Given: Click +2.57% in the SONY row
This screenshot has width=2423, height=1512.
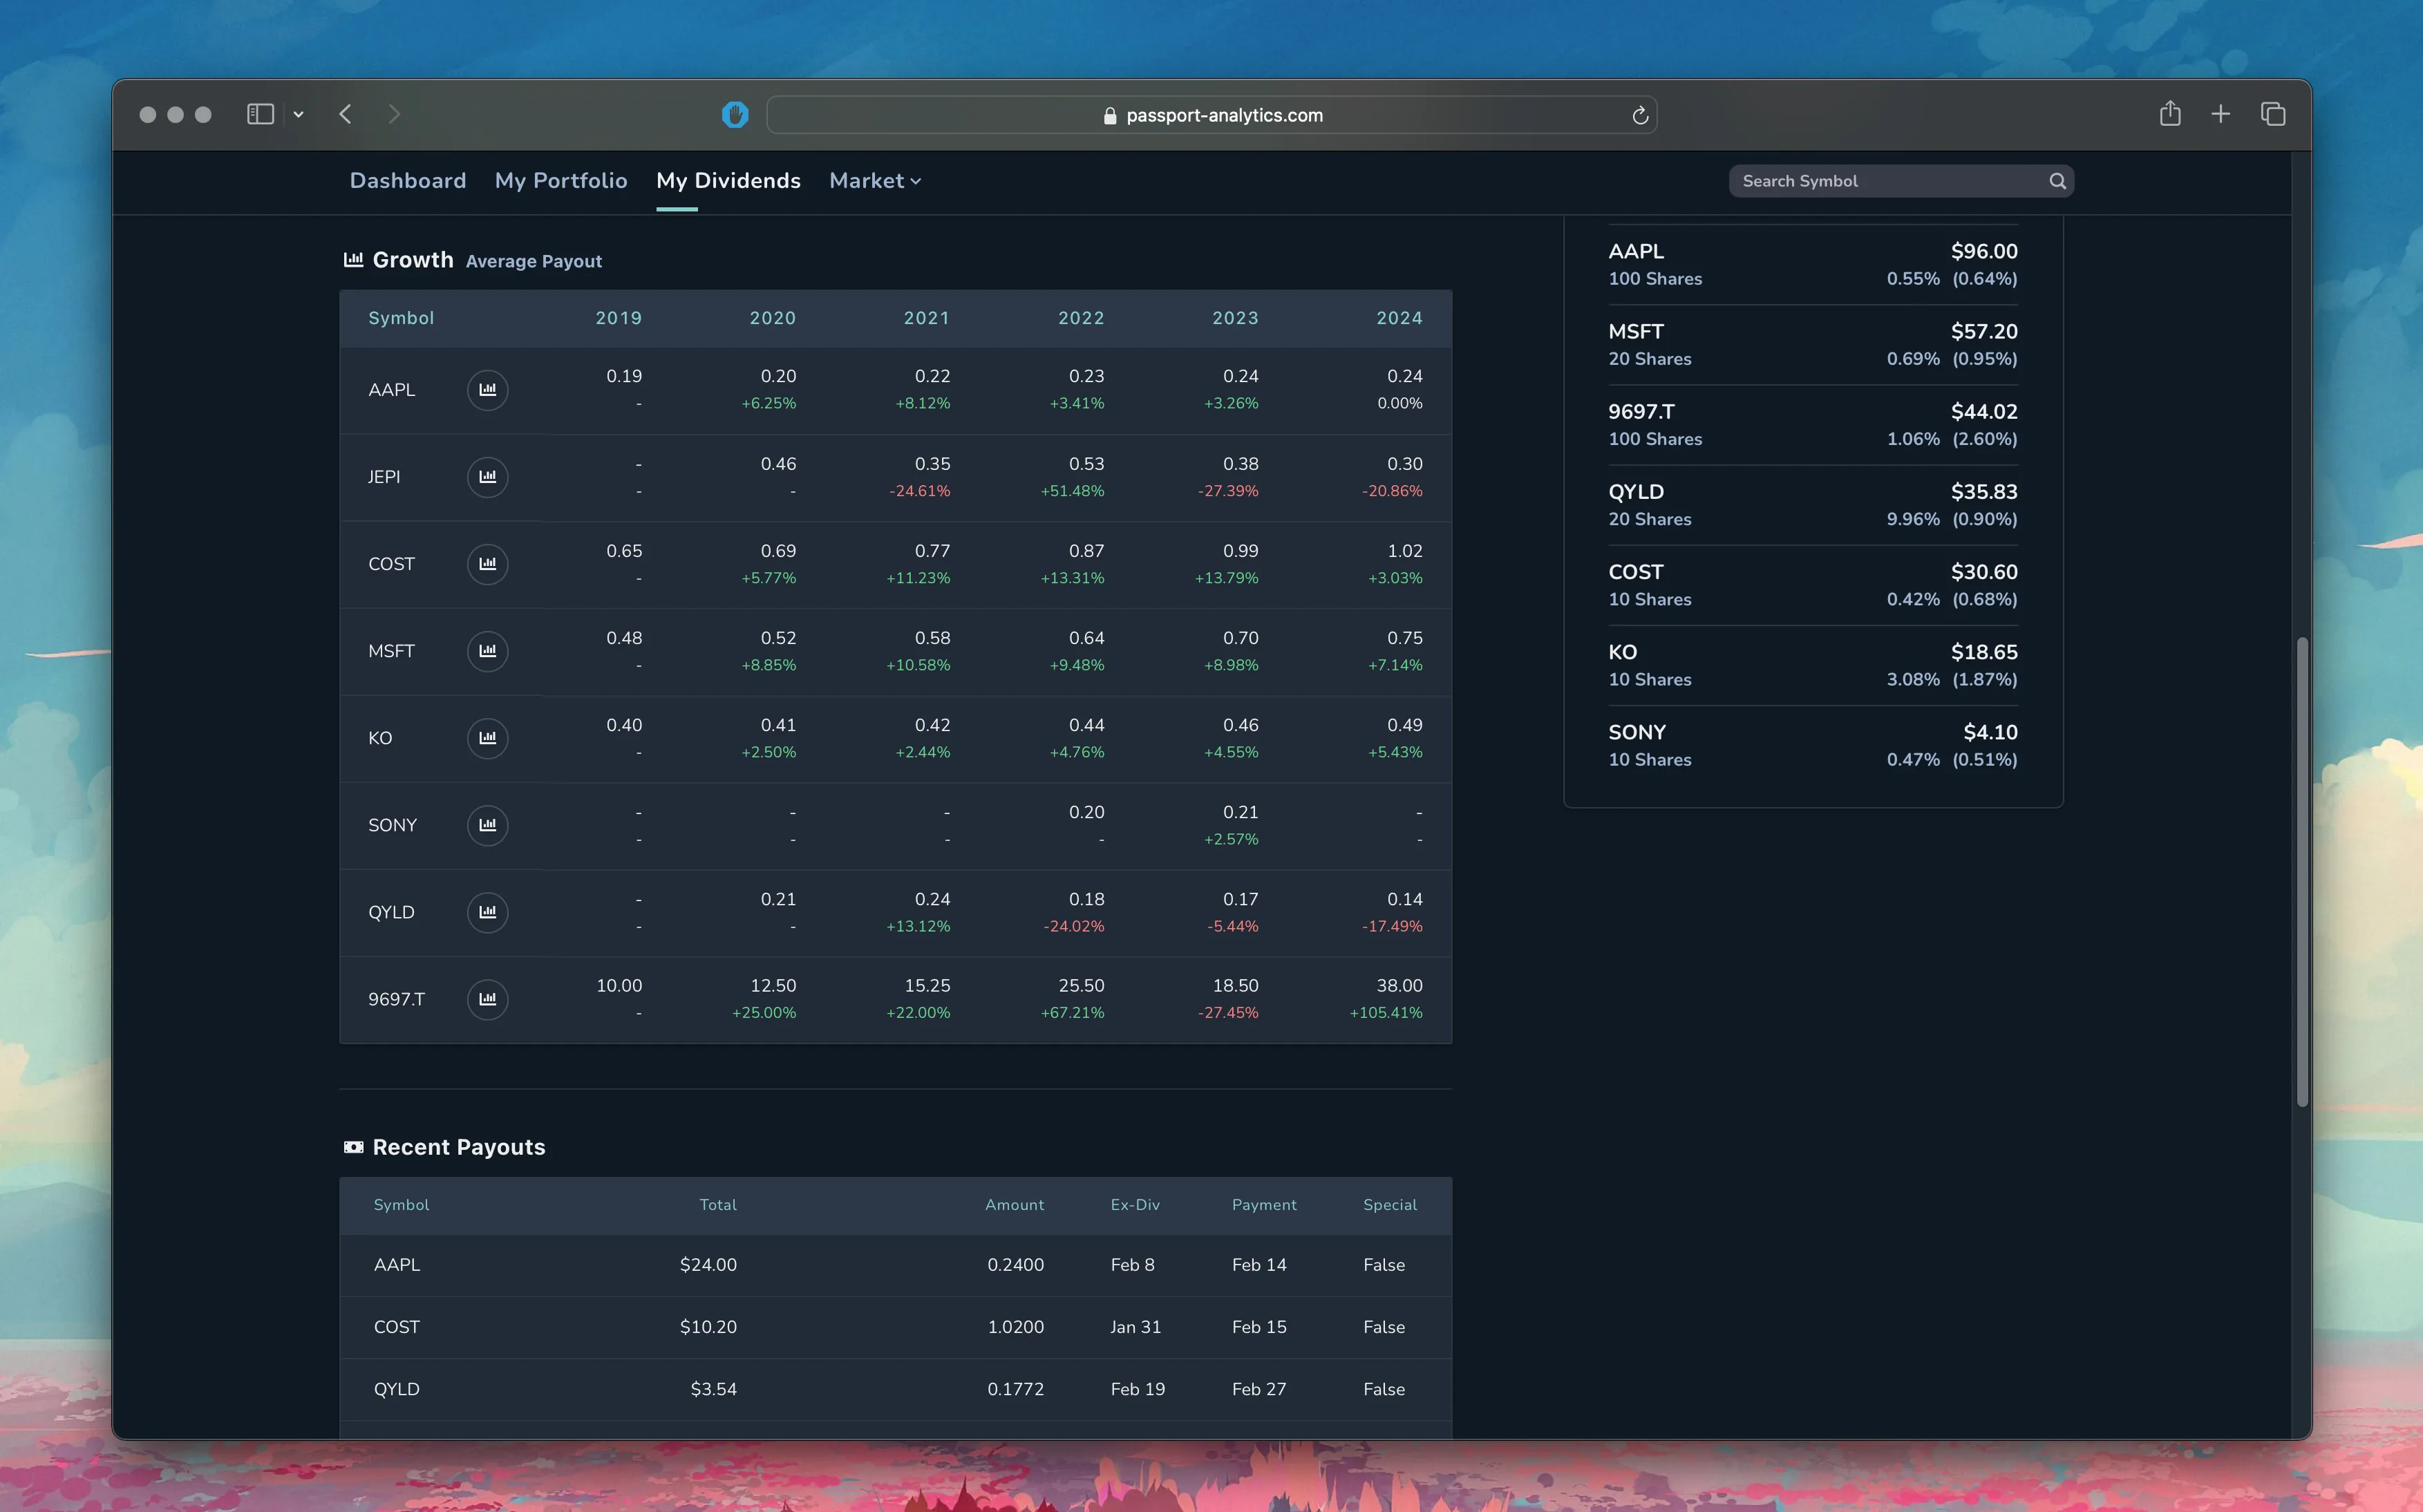Looking at the screenshot, I should tap(1231, 839).
